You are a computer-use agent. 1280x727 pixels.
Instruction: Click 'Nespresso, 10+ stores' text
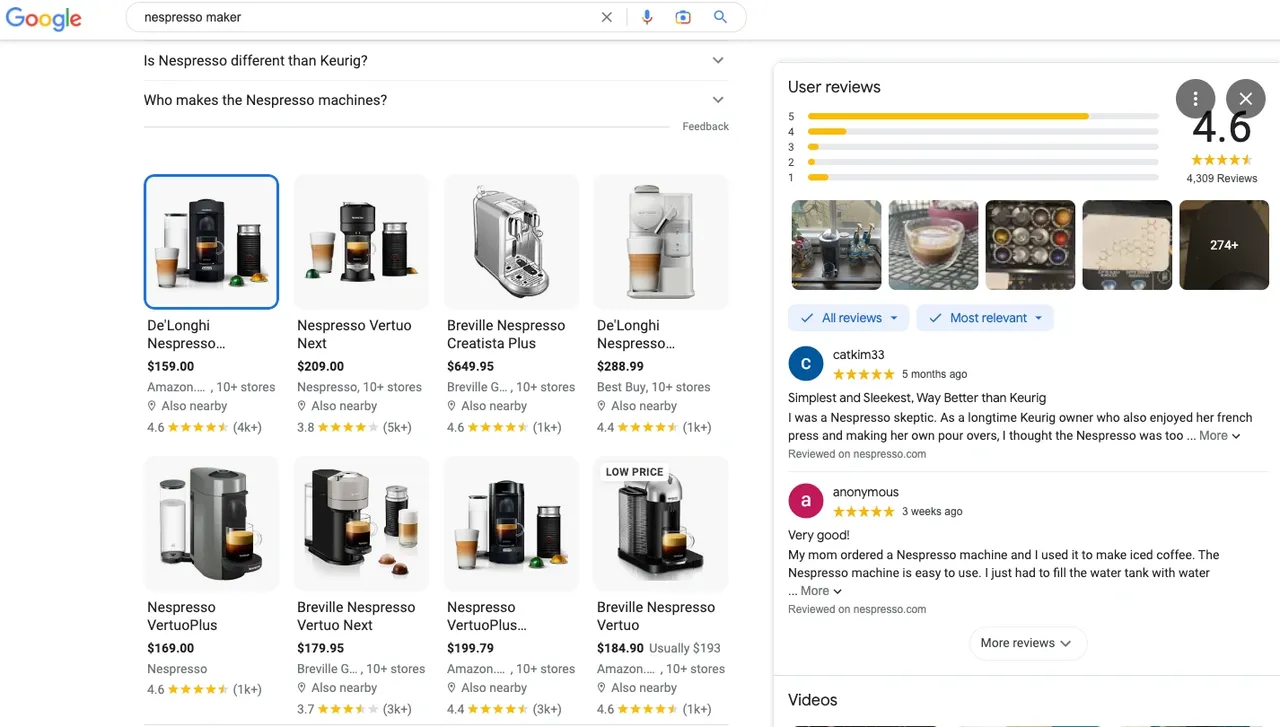tap(360, 387)
